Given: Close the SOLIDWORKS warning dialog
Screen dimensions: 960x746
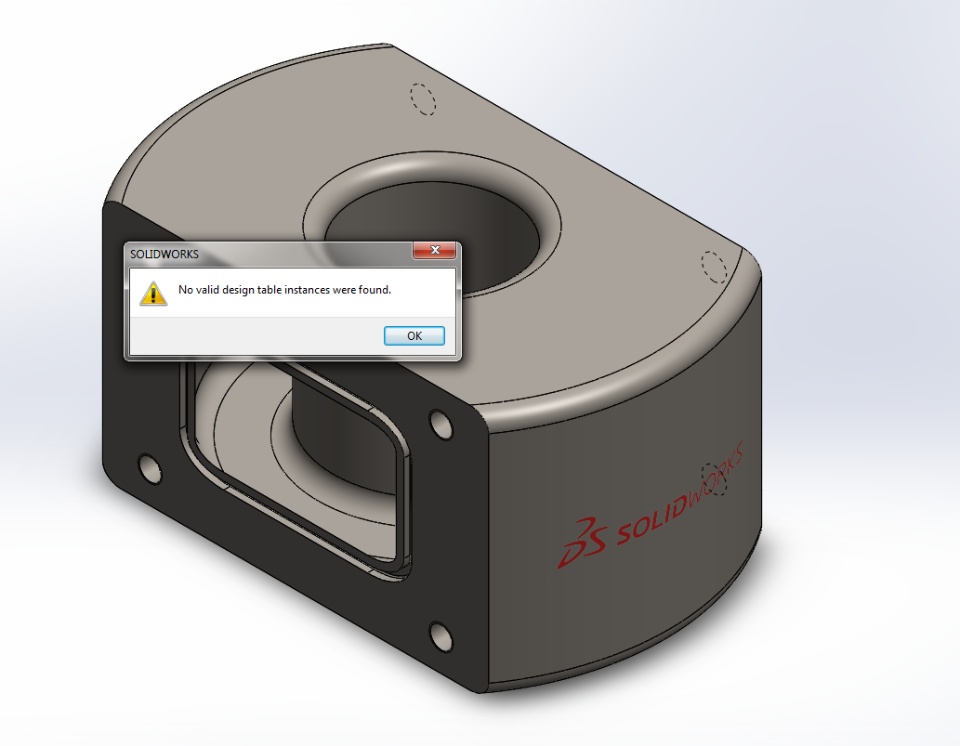Looking at the screenshot, I should click(435, 250).
